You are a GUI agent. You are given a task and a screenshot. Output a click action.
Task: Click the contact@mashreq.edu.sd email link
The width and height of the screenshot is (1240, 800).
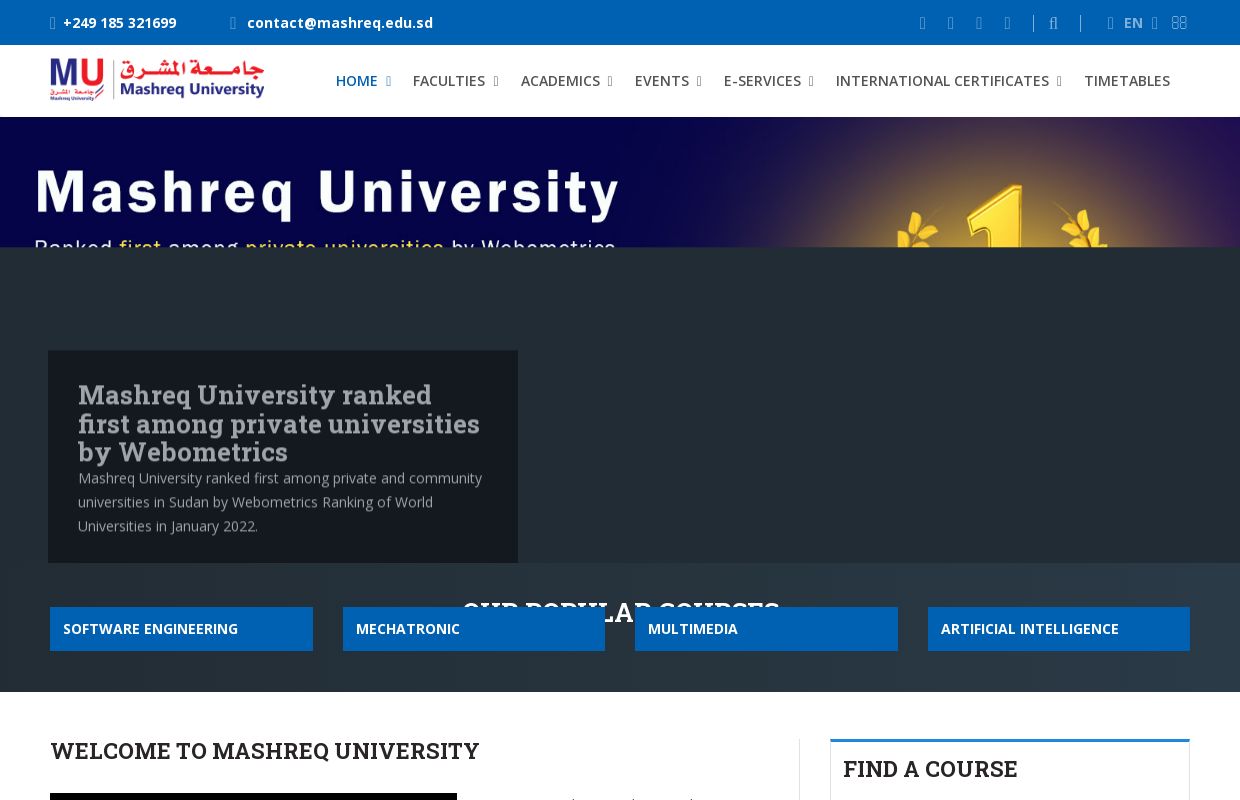point(340,23)
